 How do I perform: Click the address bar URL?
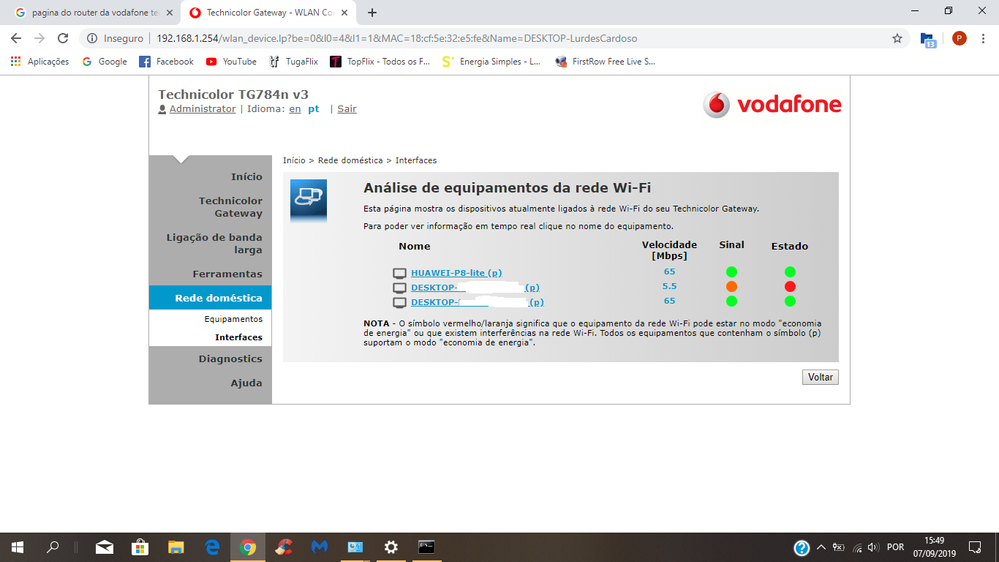(x=396, y=38)
